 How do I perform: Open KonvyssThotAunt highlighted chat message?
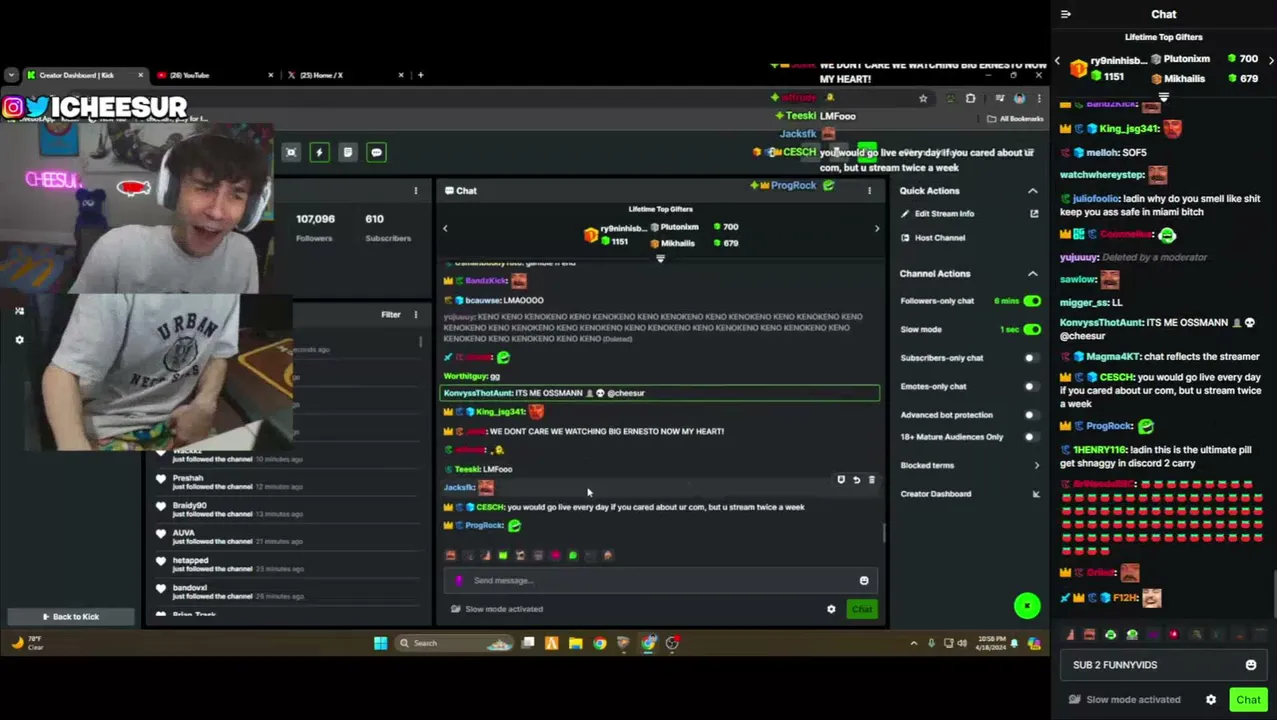[x=660, y=393]
